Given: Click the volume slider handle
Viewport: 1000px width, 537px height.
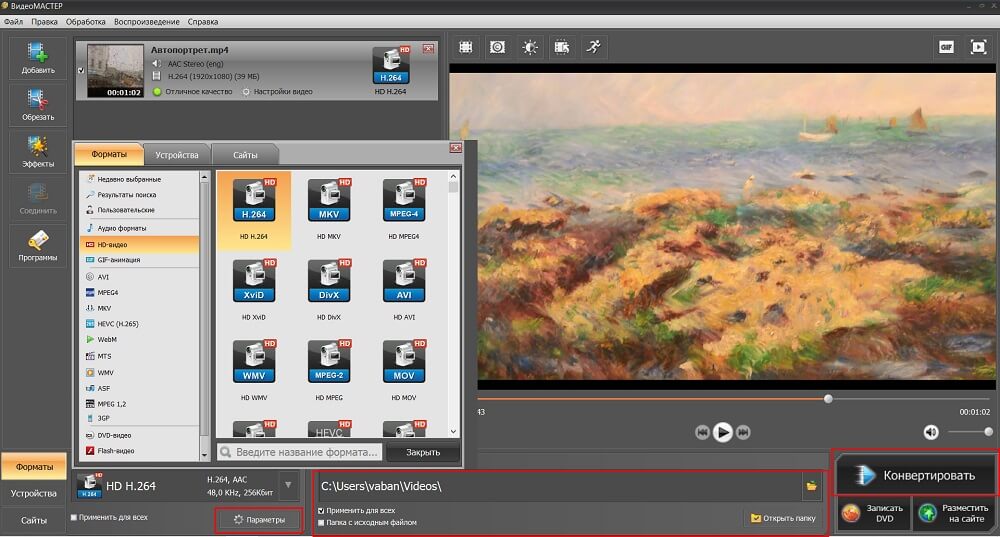Looking at the screenshot, I should pos(988,432).
